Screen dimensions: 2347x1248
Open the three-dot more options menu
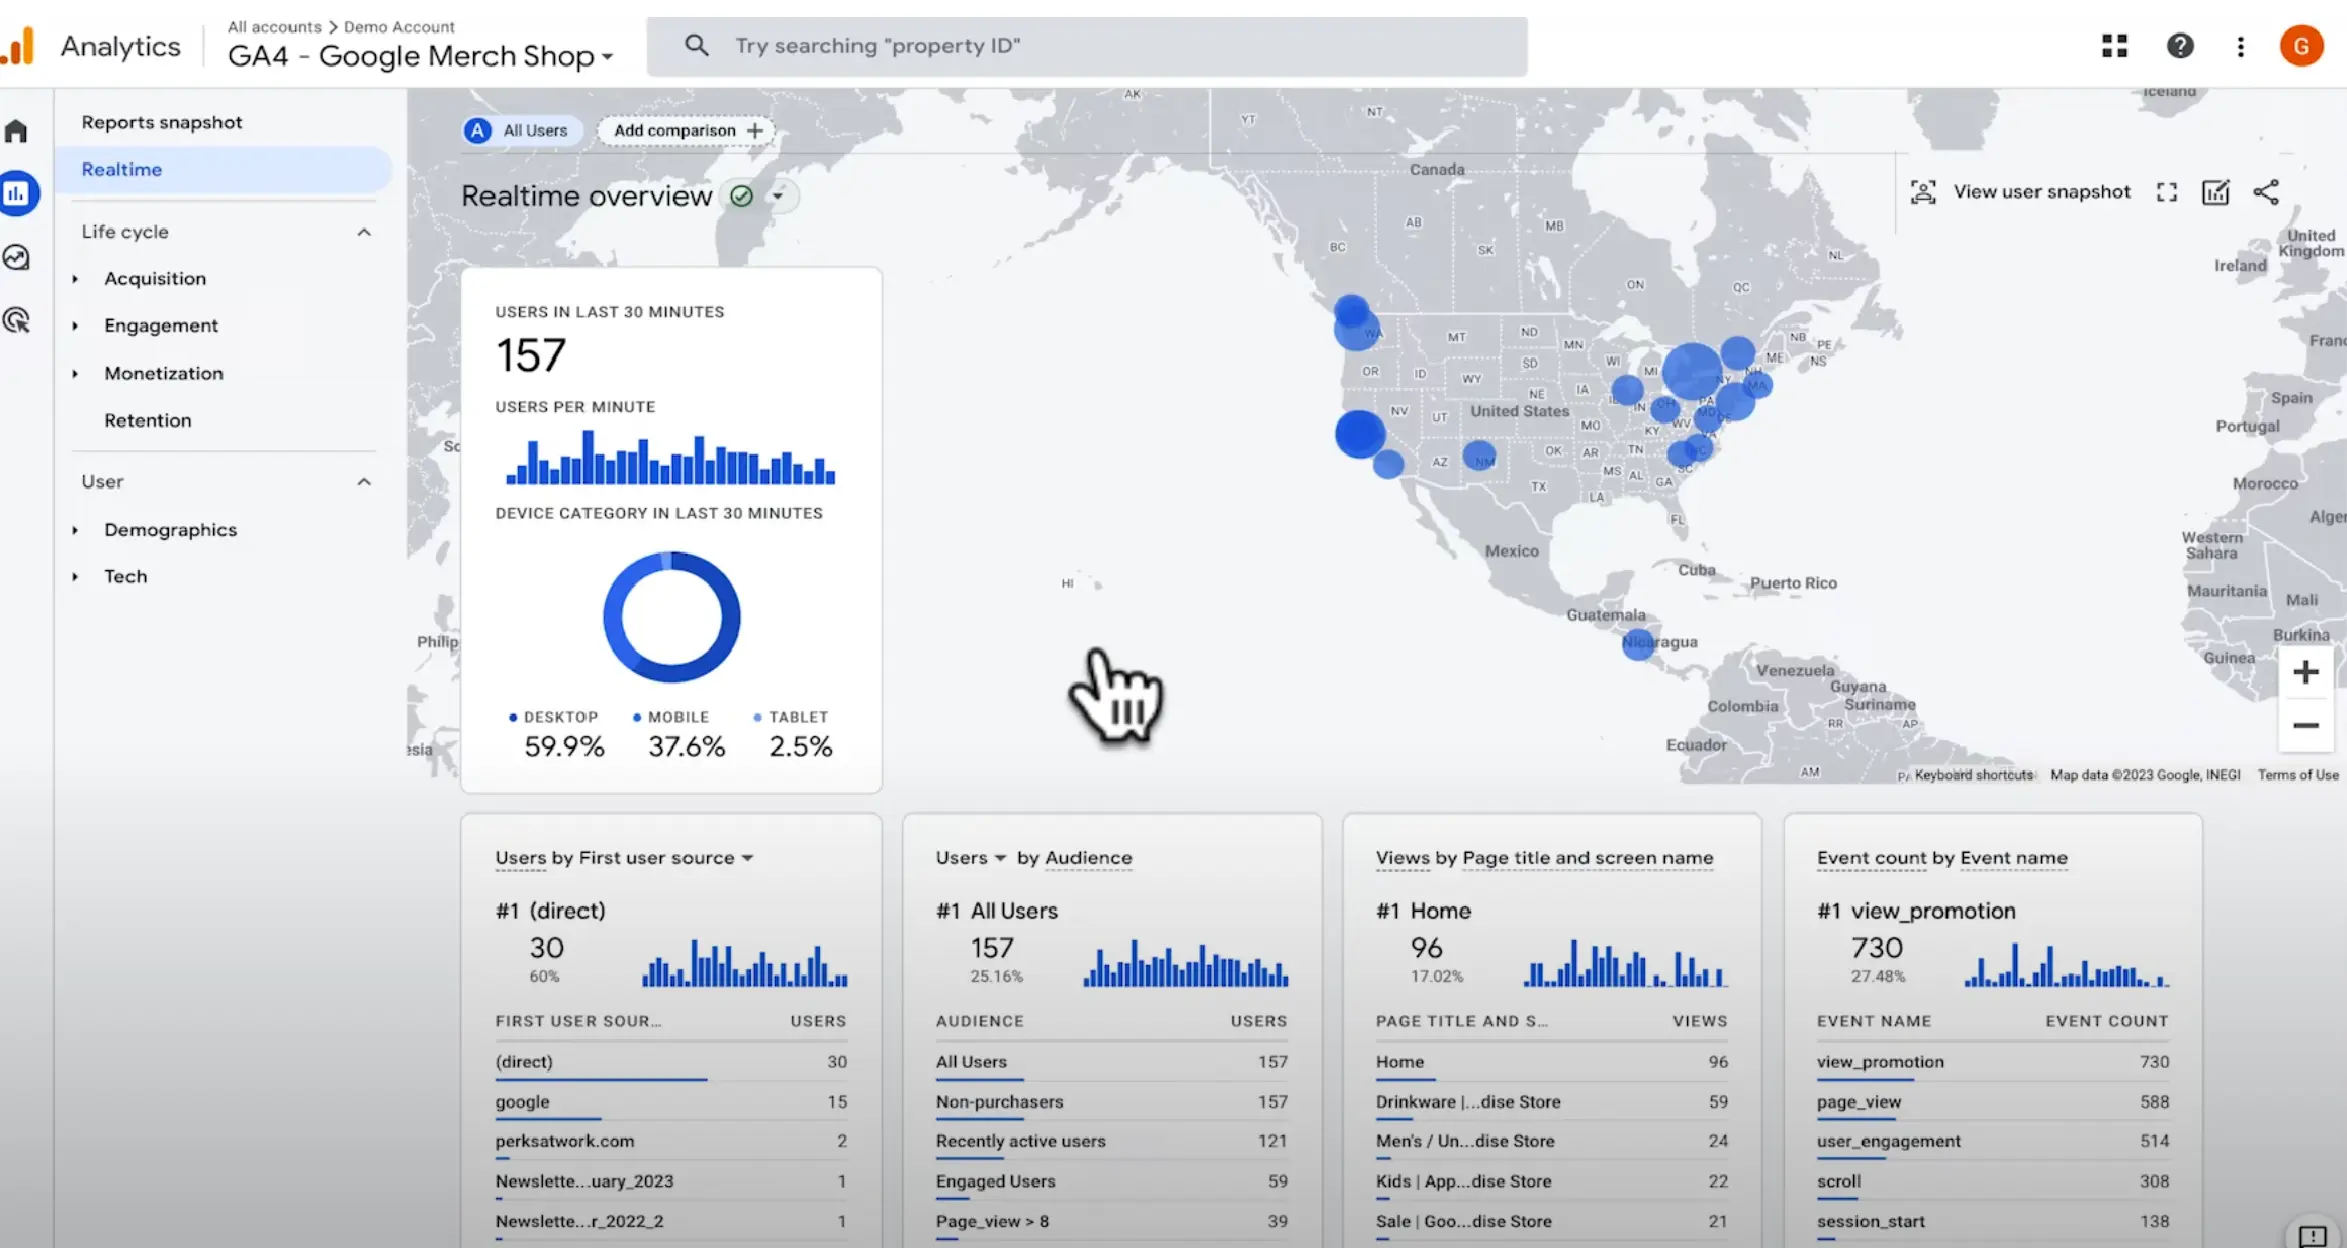pyautogui.click(x=2240, y=46)
